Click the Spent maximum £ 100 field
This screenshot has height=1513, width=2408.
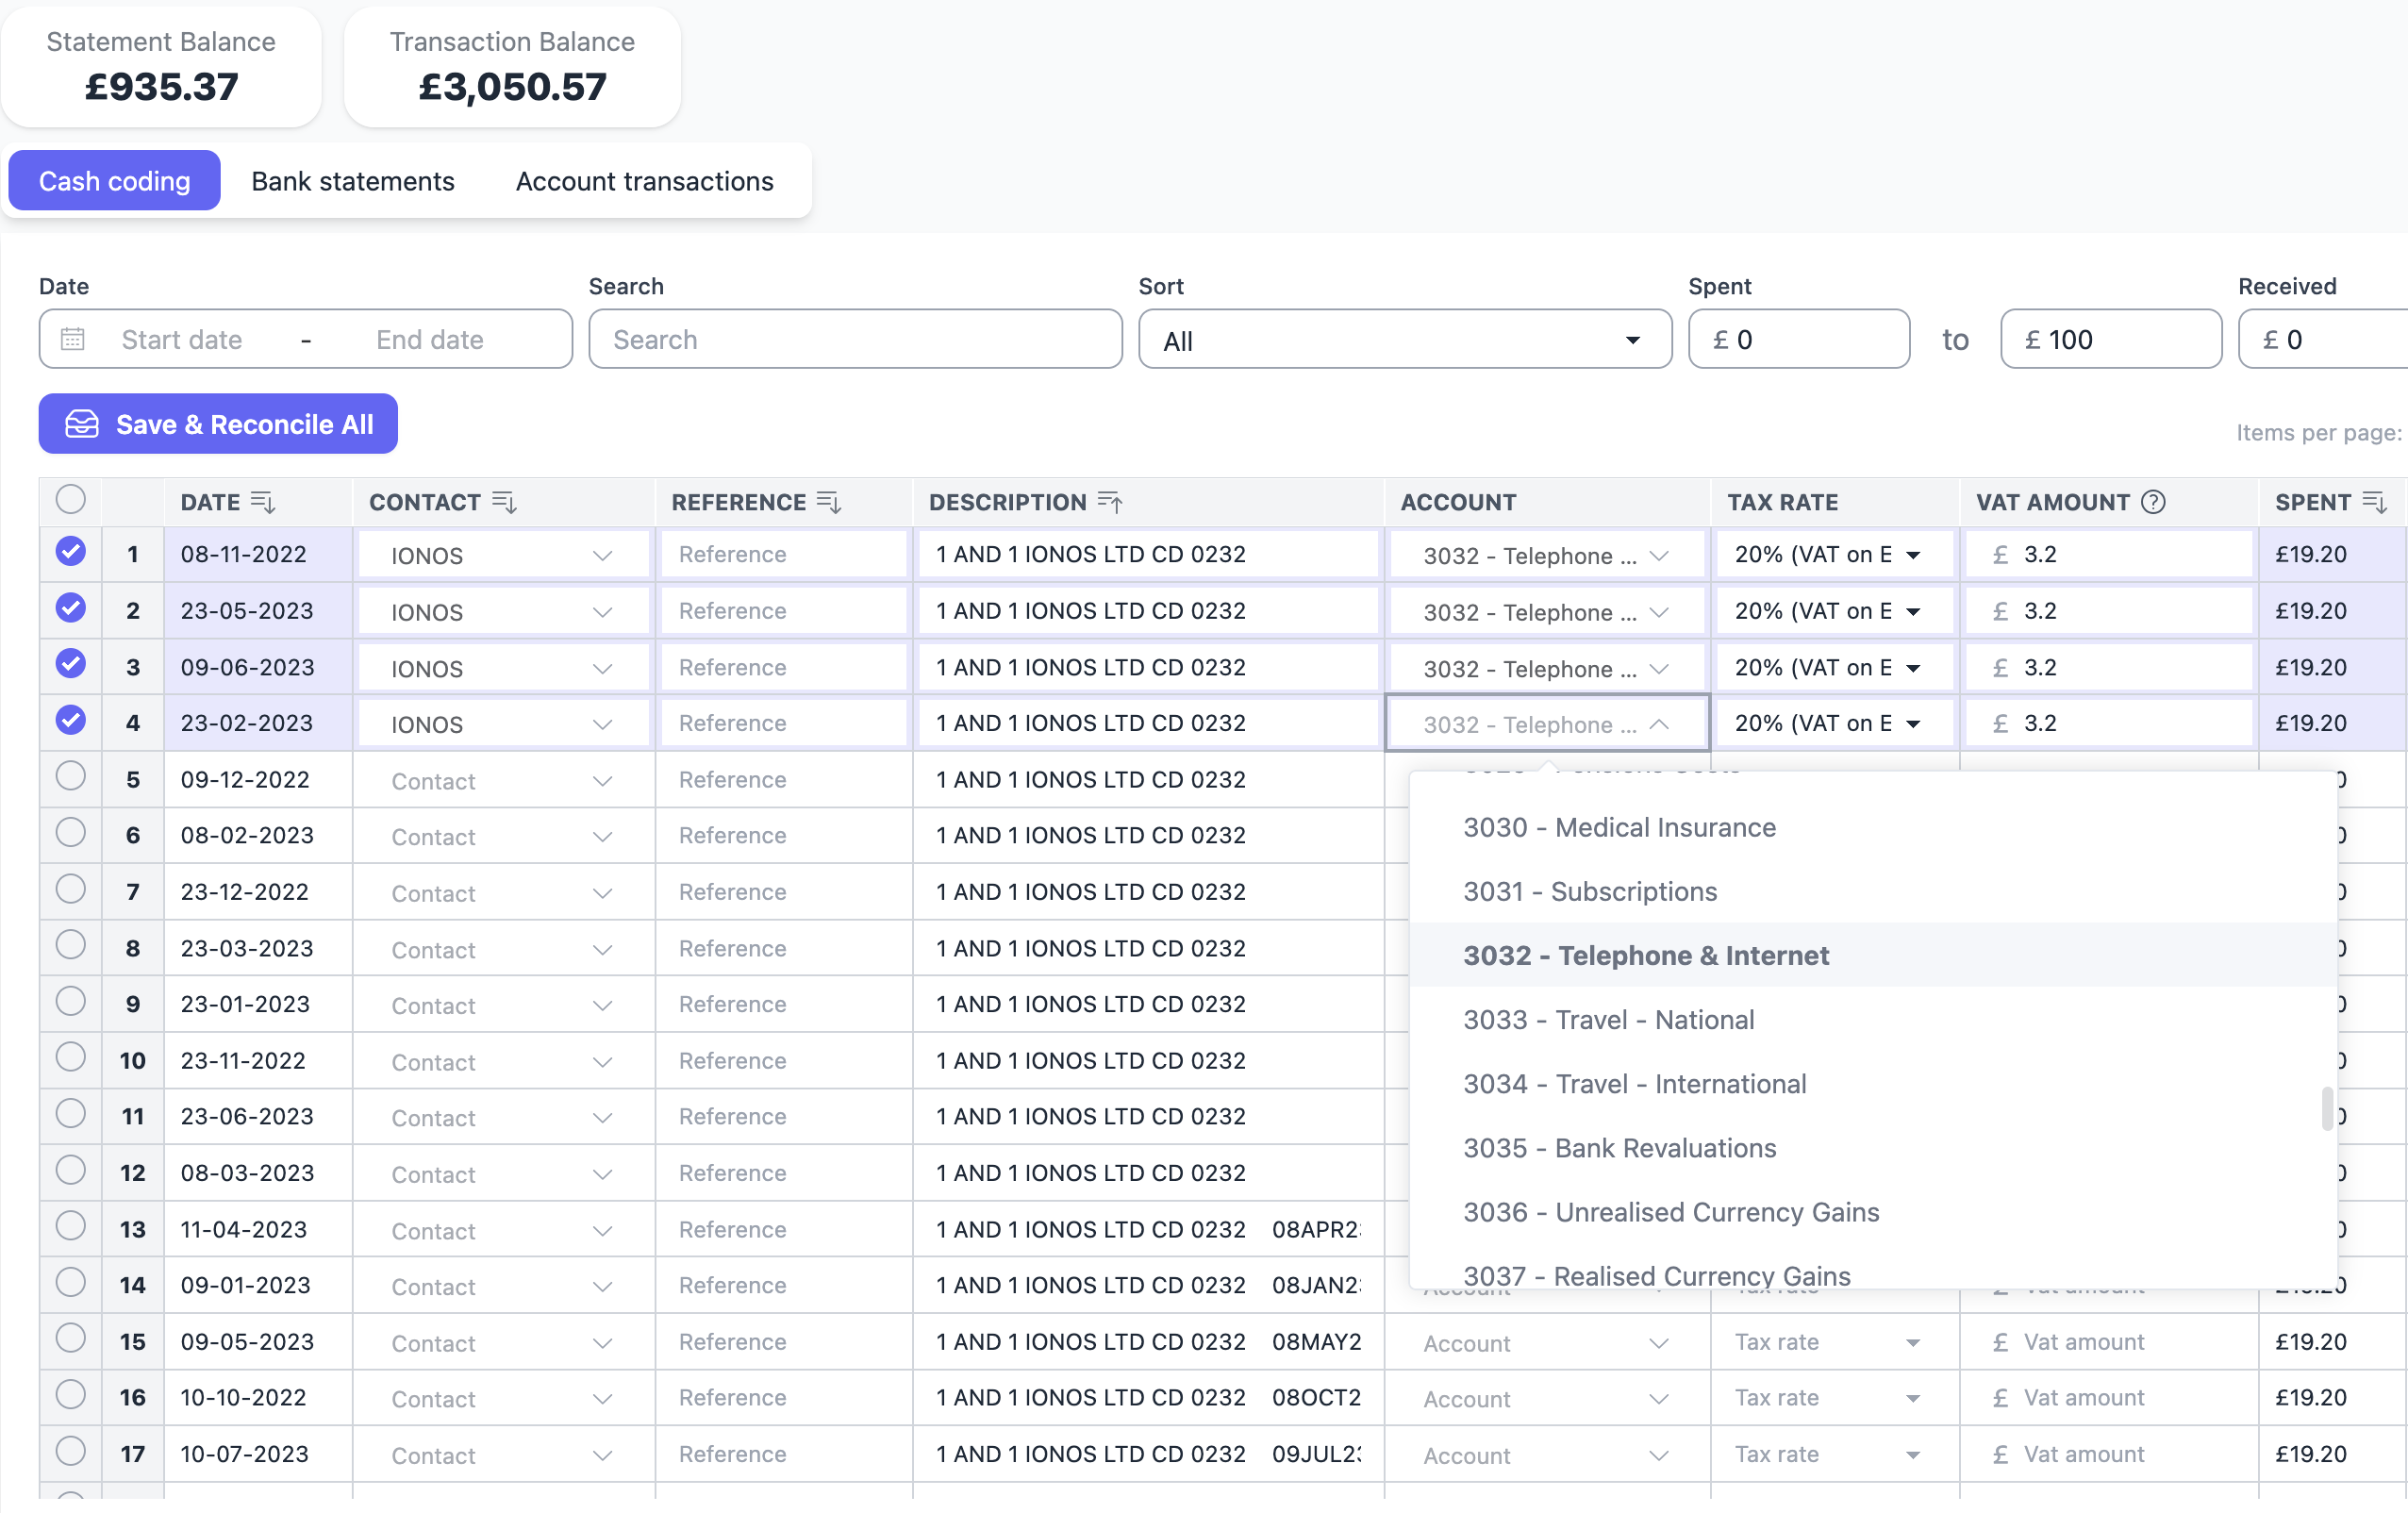tap(2110, 339)
